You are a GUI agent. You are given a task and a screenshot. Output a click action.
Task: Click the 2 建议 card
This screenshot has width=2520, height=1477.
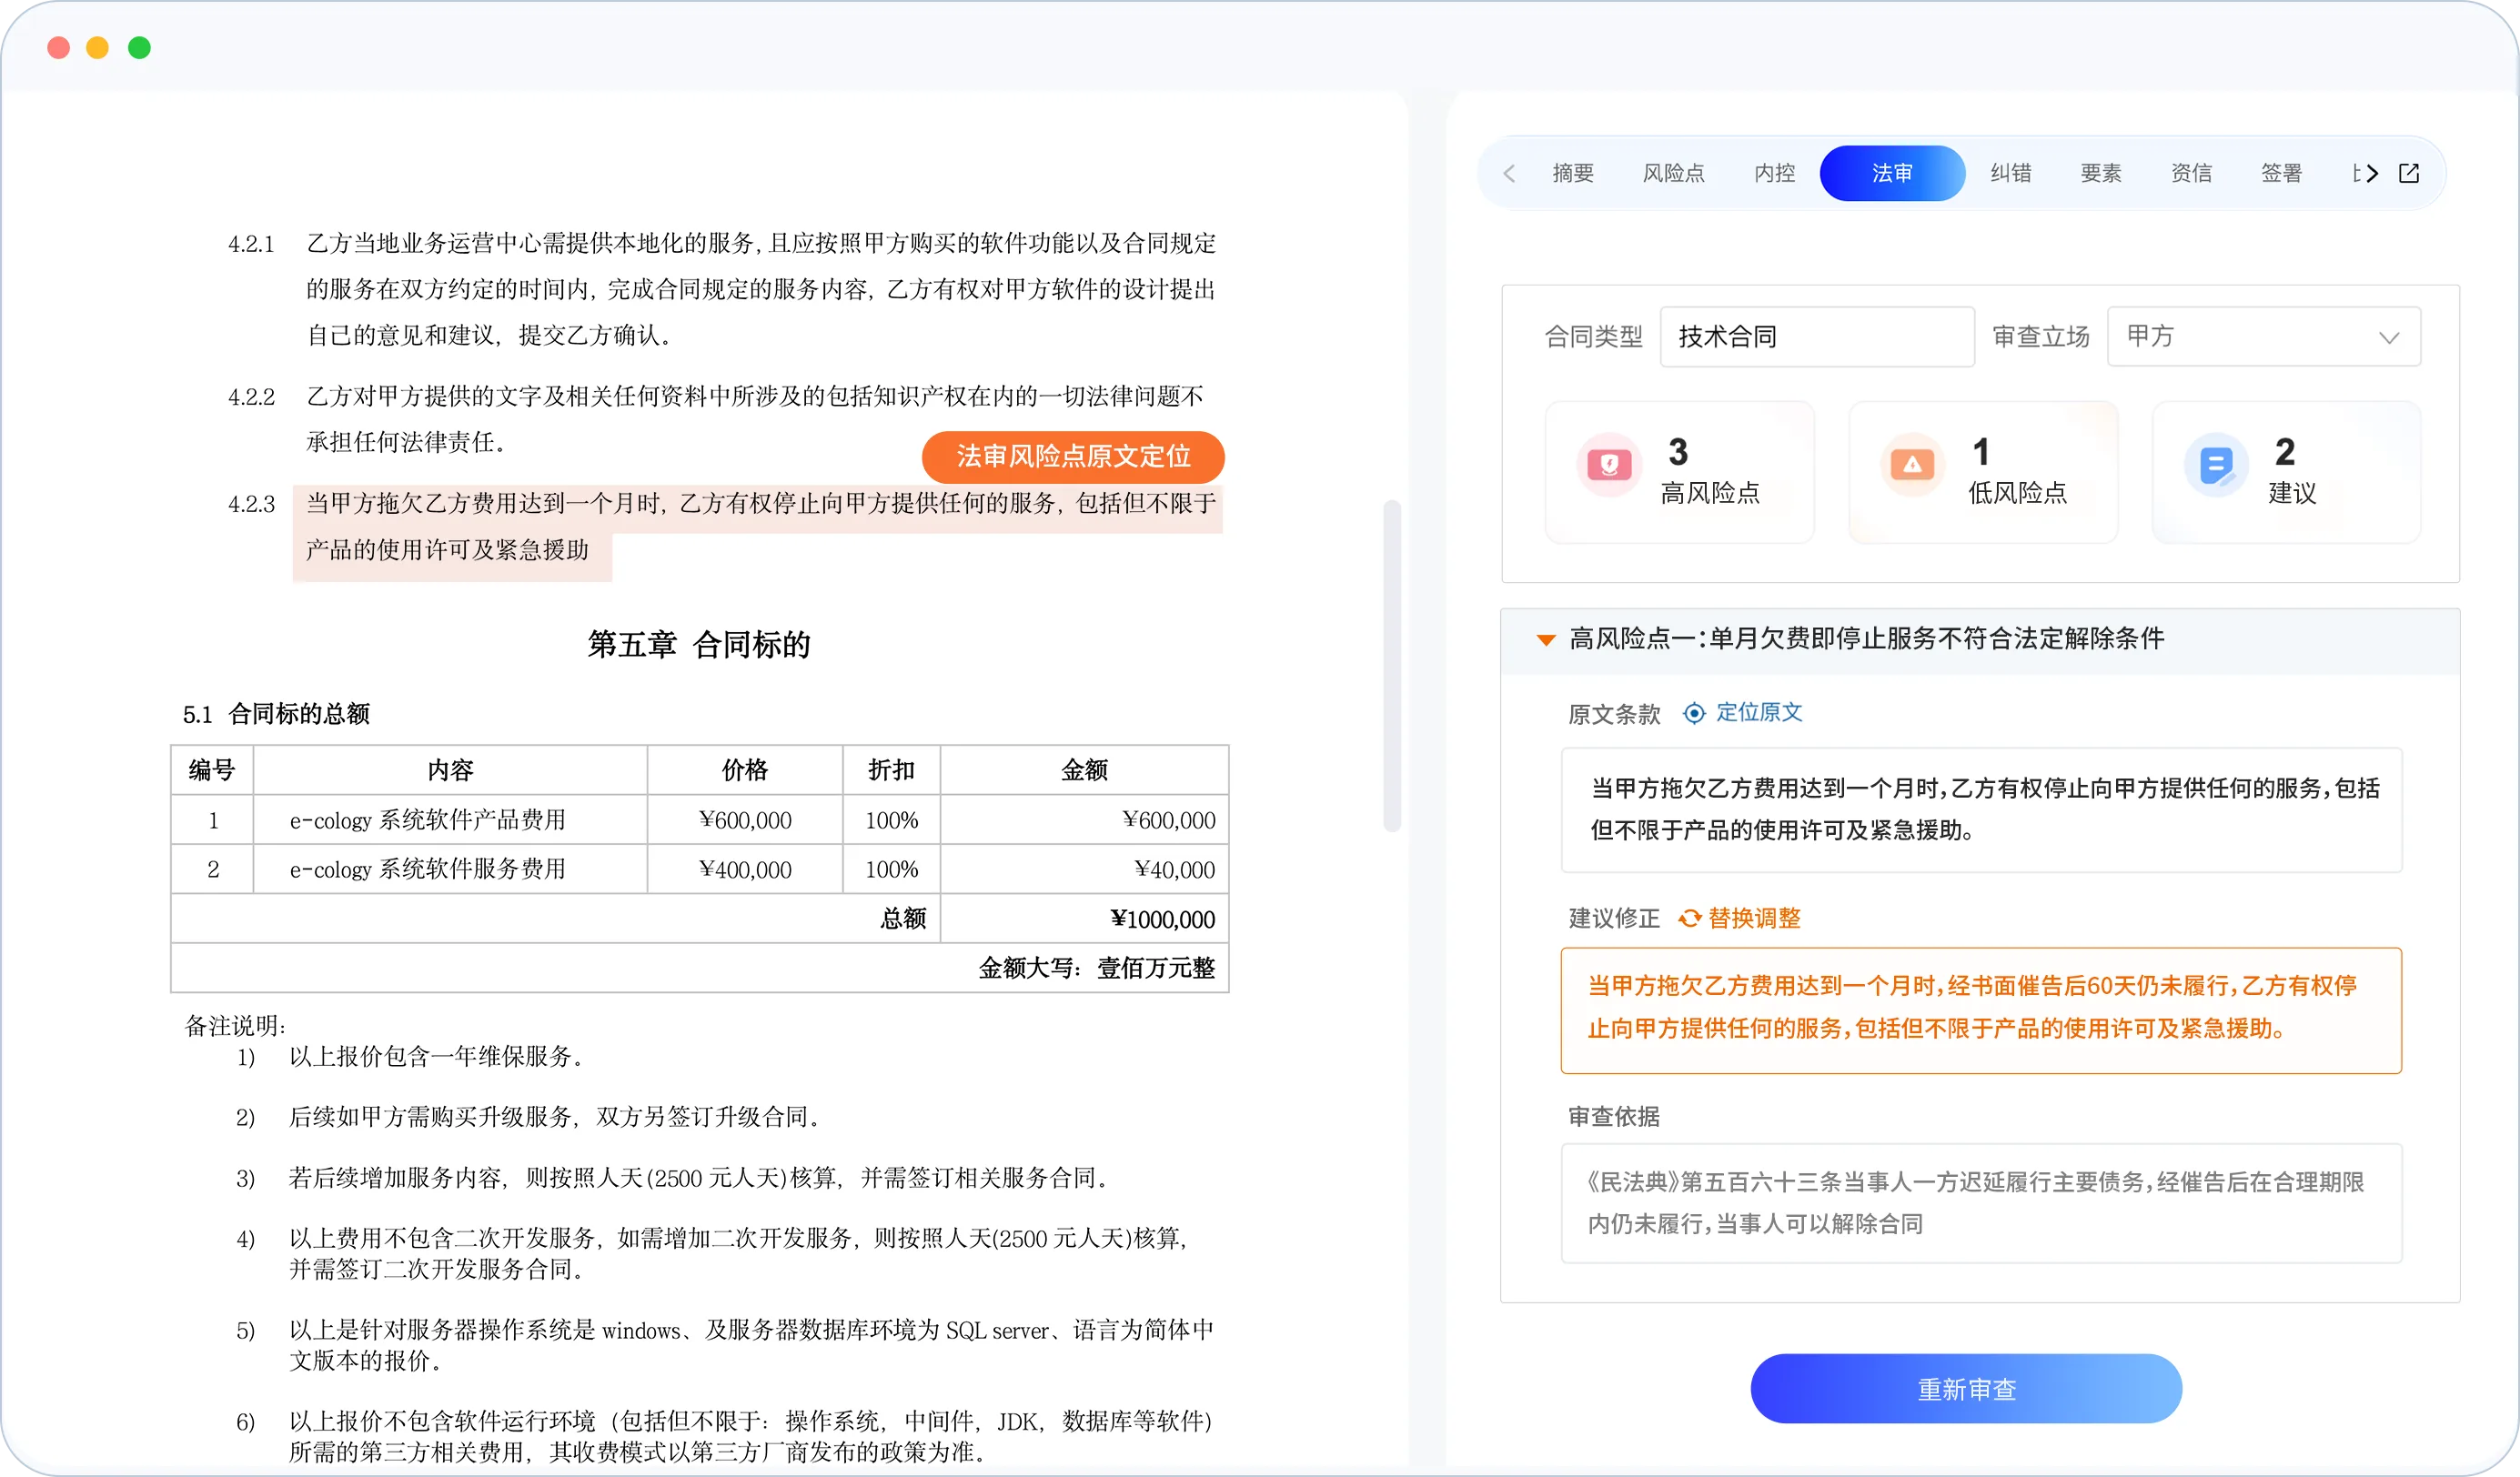2286,472
